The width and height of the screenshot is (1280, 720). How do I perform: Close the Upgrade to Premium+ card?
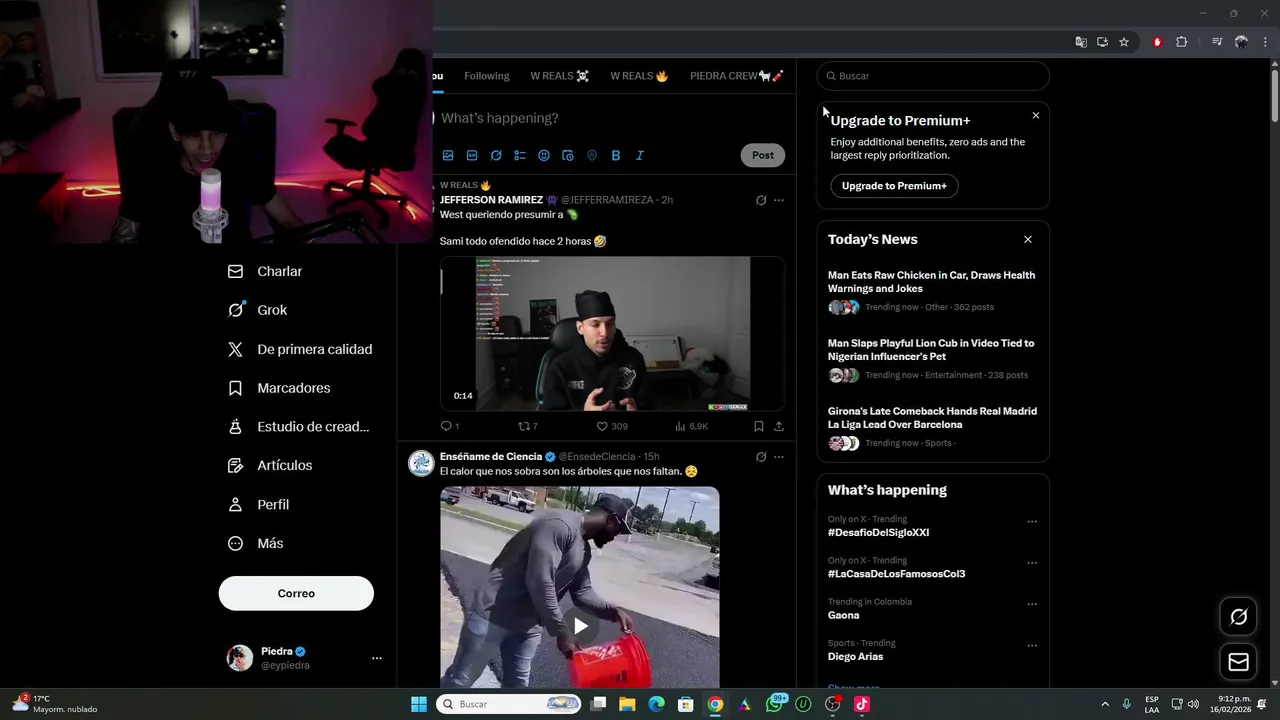[x=1035, y=116]
